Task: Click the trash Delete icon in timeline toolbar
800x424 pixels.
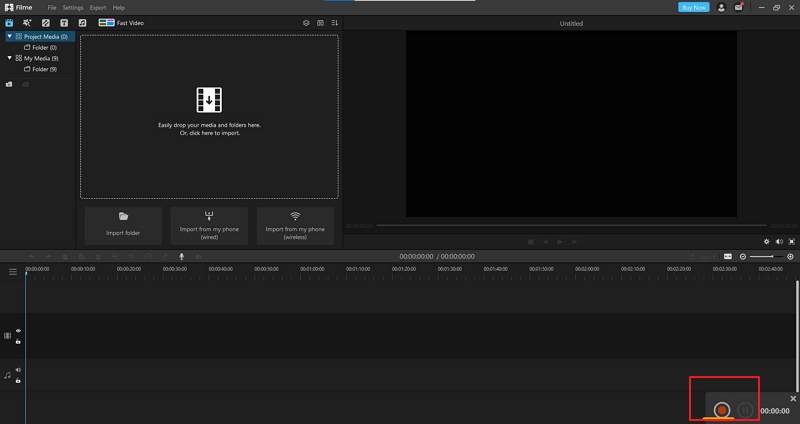Action: (98, 257)
